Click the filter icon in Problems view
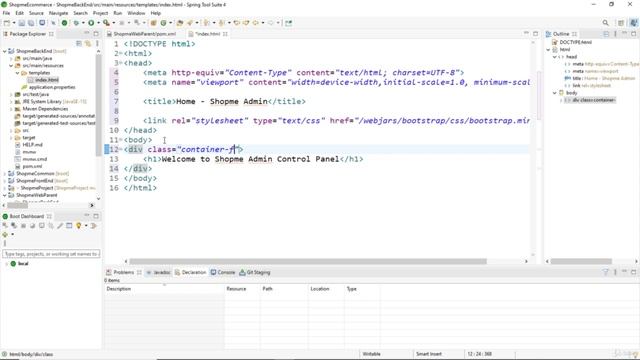Image resolution: width=640 pixels, height=360 pixels. click(x=606, y=272)
